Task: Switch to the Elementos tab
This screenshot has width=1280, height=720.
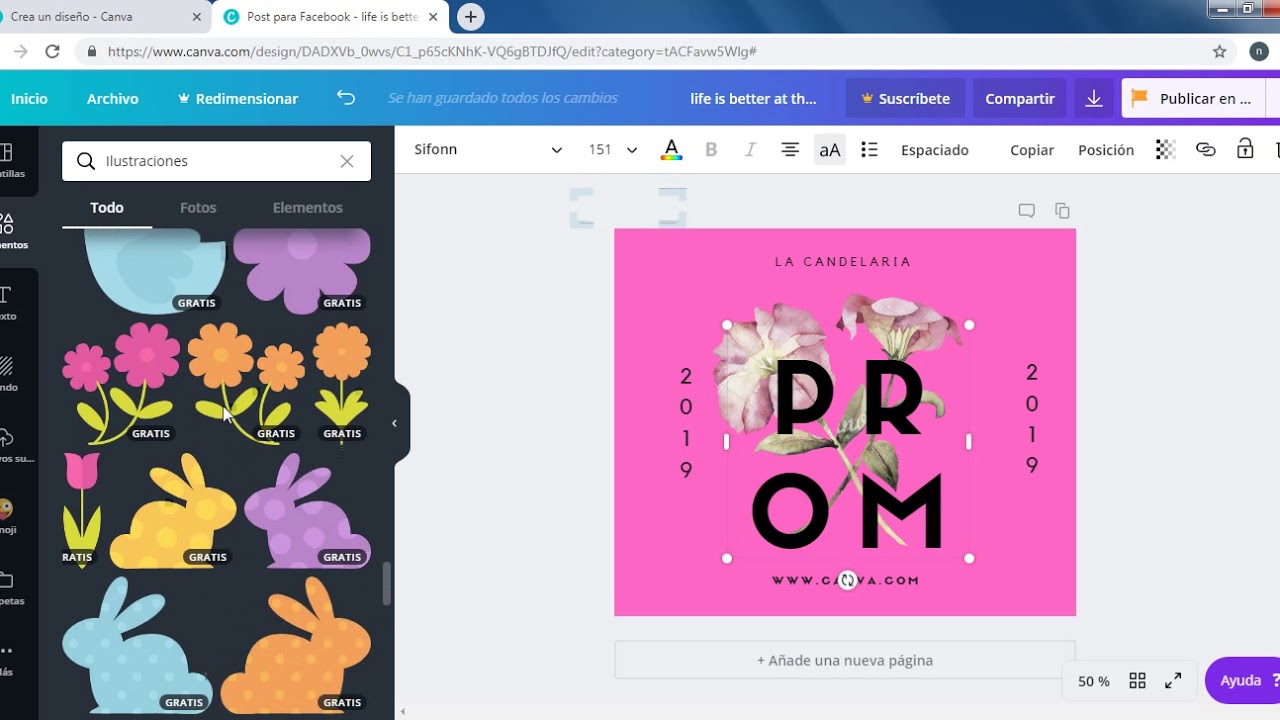Action: [307, 208]
